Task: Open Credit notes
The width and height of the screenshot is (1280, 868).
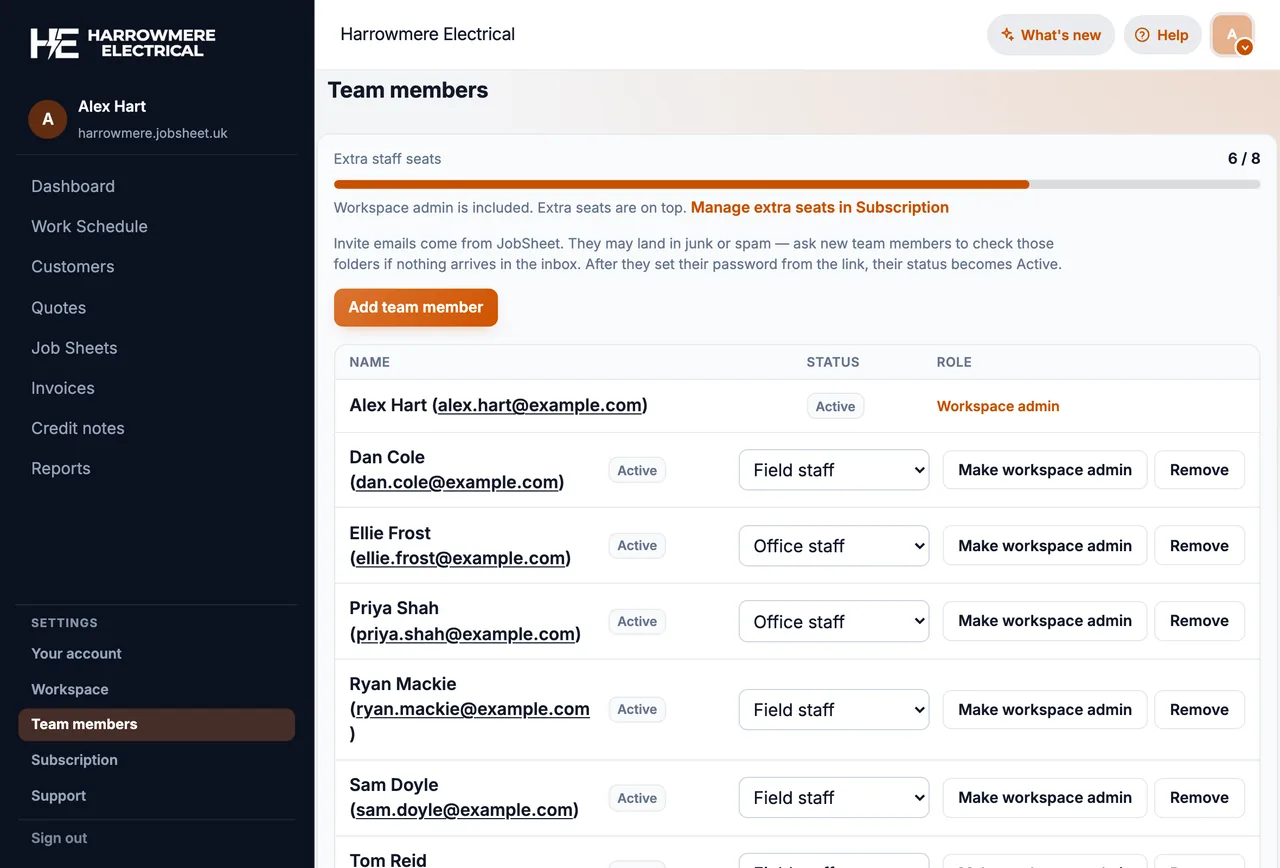Action: point(78,428)
